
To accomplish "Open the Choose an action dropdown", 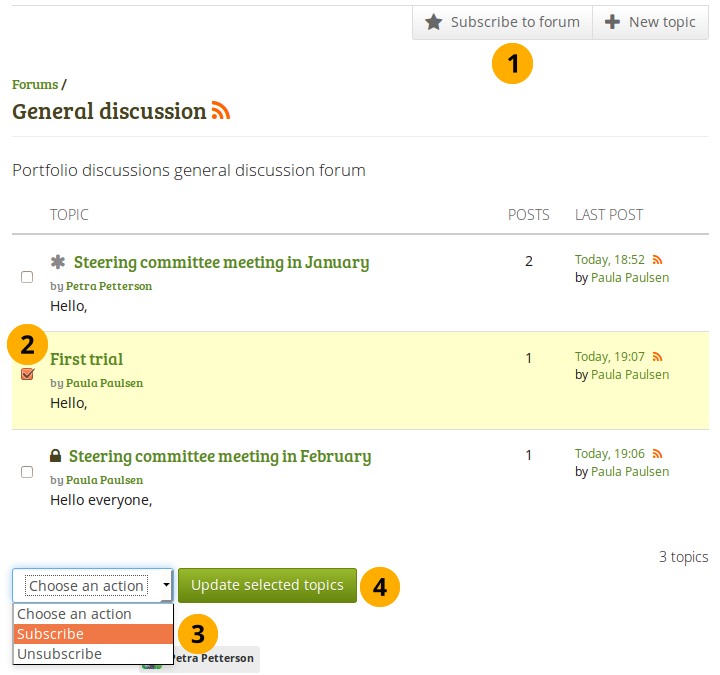I will 92,586.
